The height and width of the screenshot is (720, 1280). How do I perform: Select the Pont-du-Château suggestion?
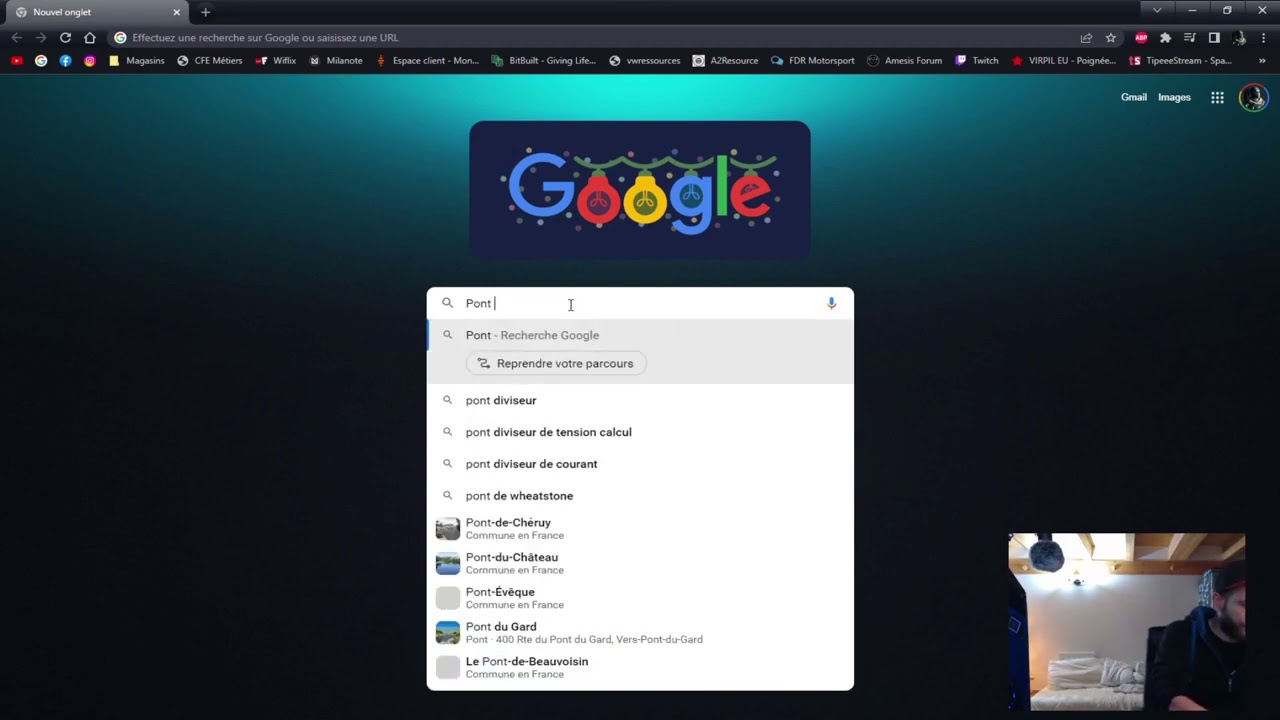(640, 563)
